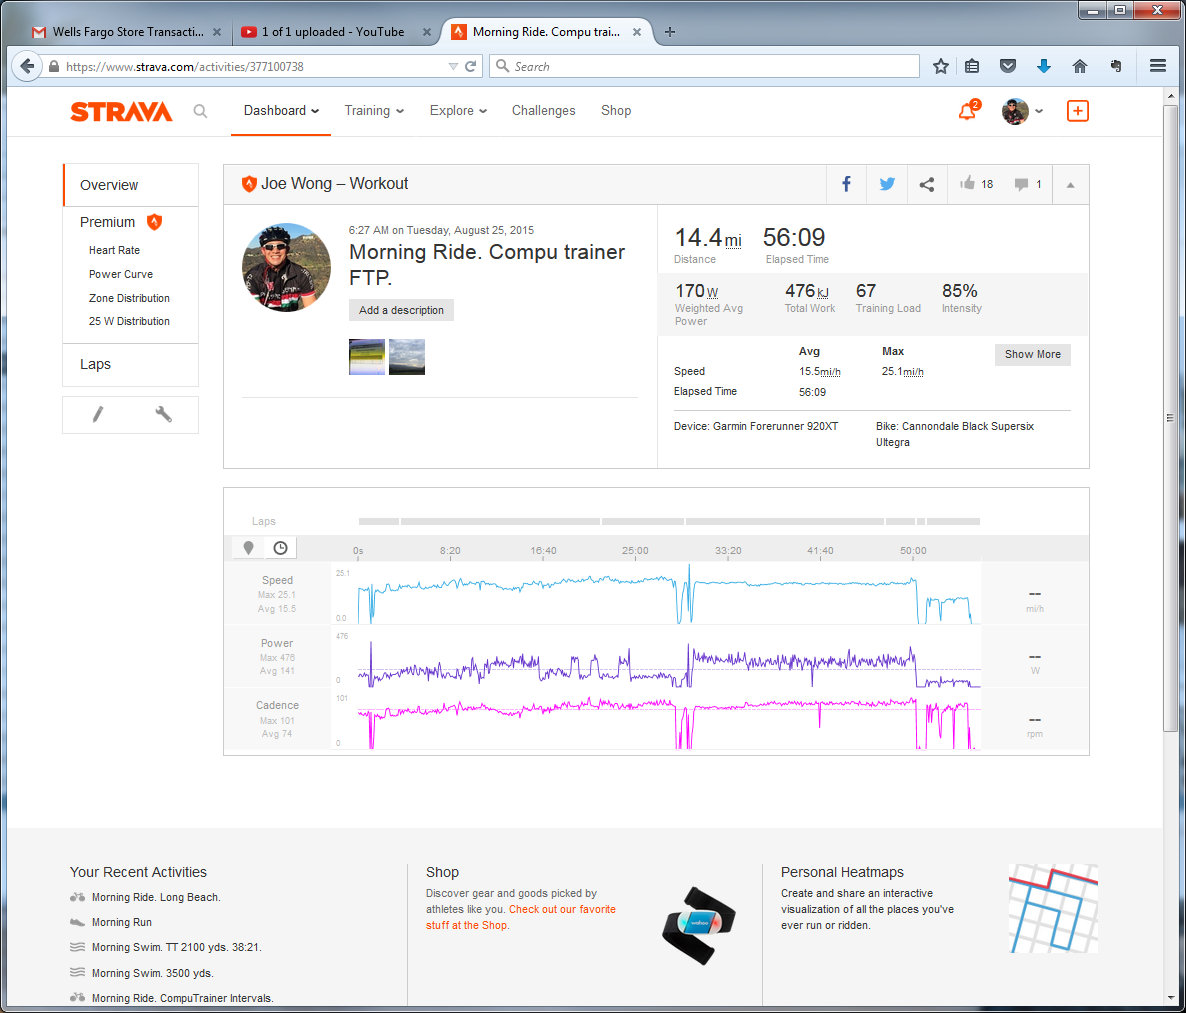Share activity on Facebook icon

pos(846,184)
